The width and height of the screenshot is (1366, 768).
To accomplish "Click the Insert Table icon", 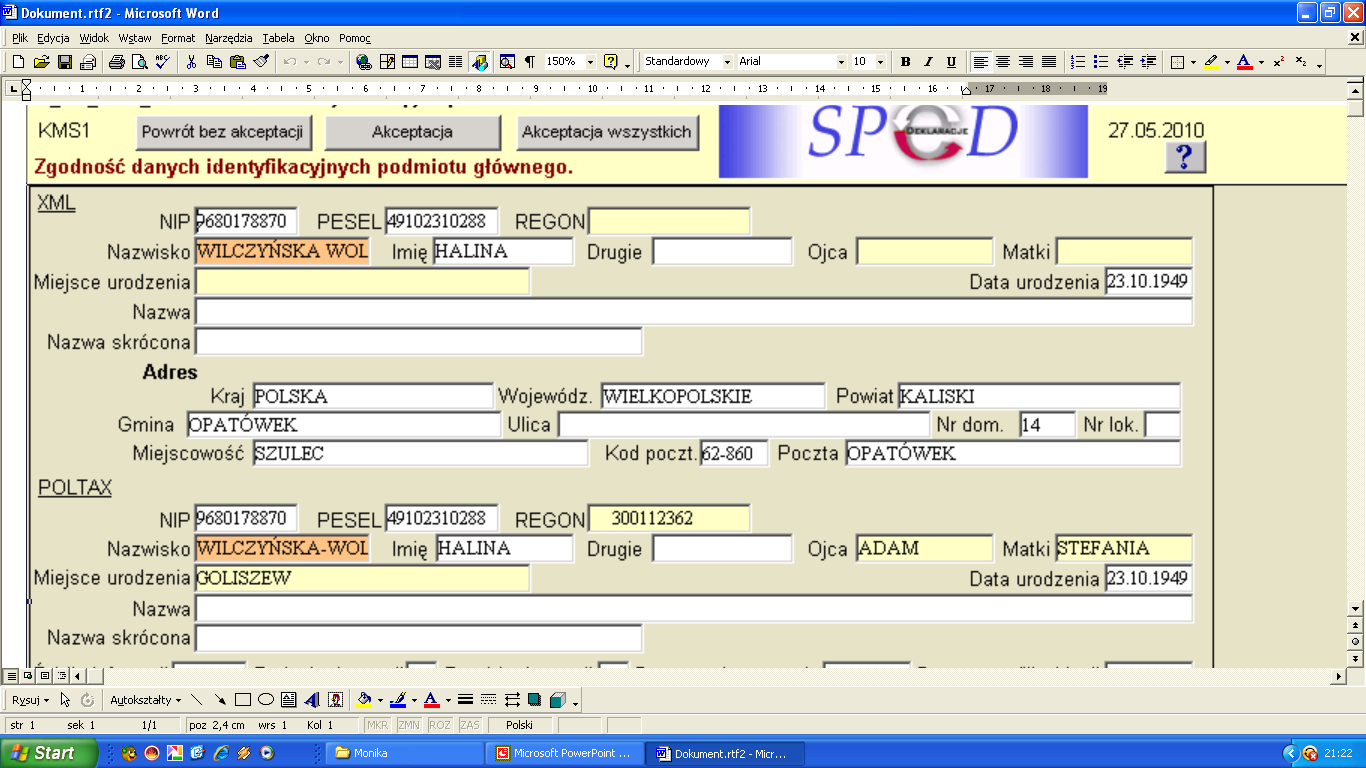I will pyautogui.click(x=410, y=62).
